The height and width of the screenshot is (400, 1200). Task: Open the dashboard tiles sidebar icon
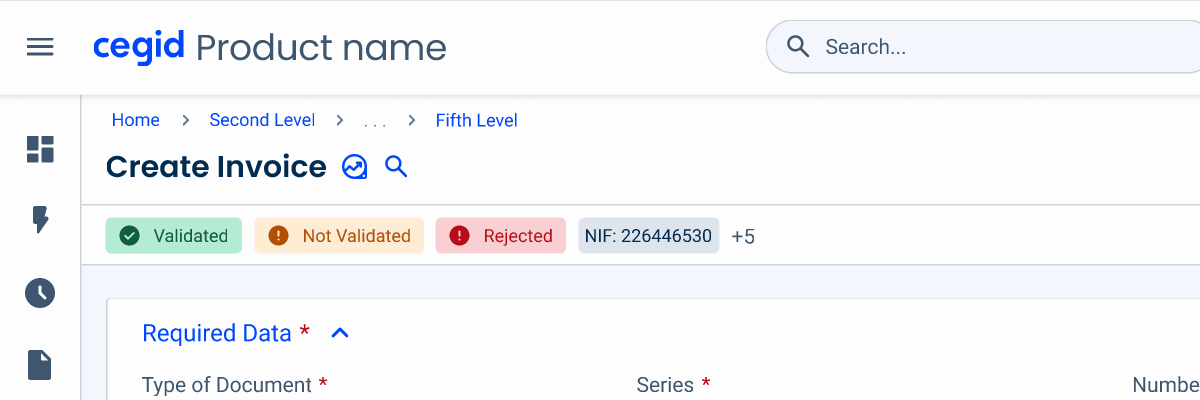tap(40, 149)
